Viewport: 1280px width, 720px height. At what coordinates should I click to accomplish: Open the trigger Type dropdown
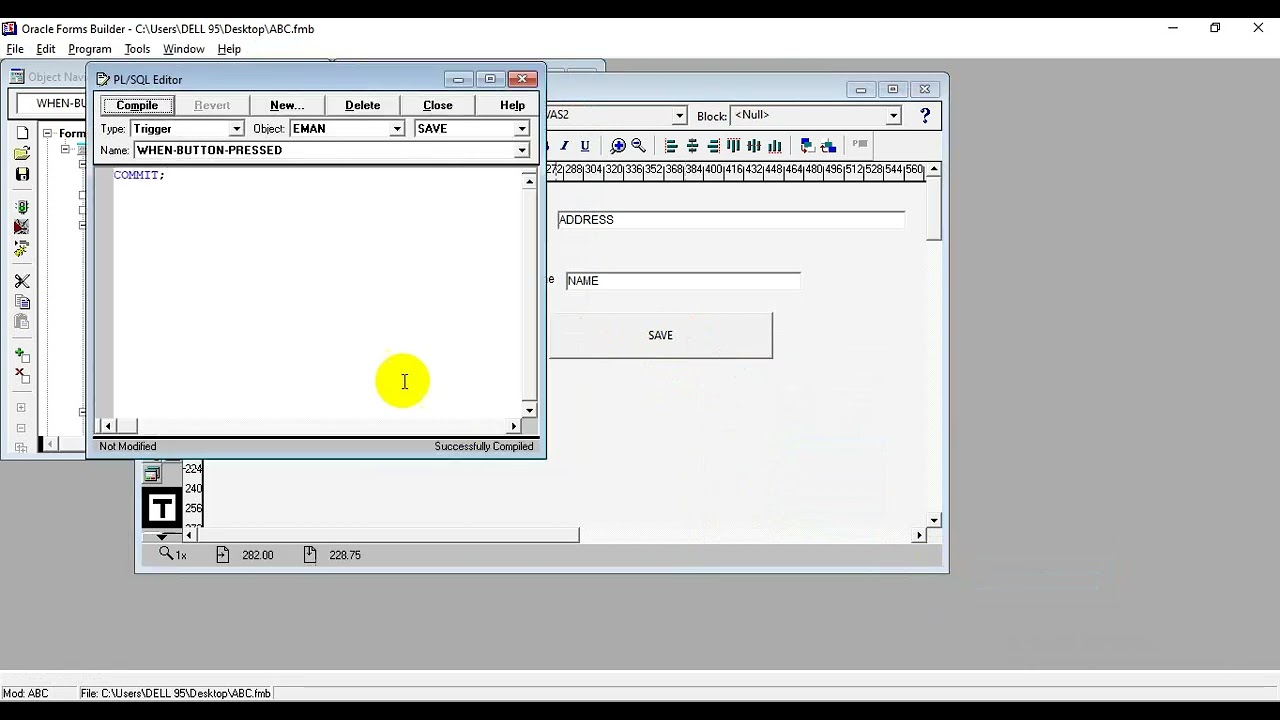pos(237,129)
